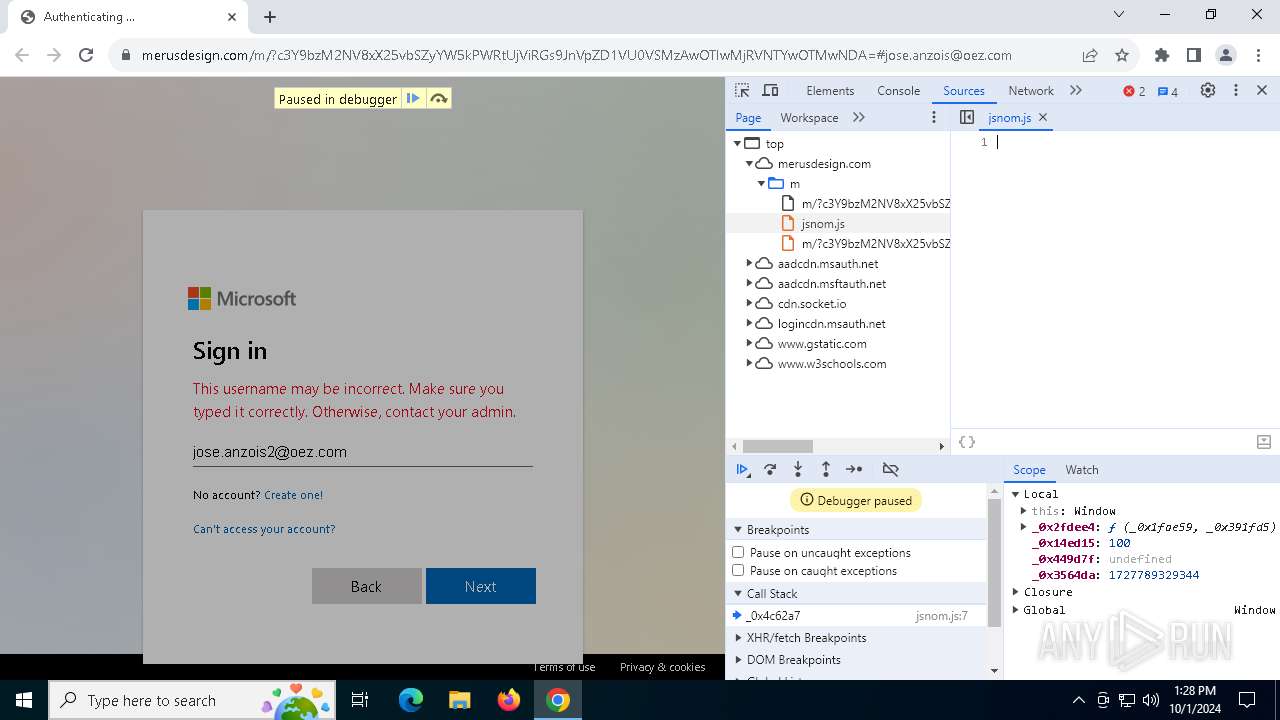The image size is (1280, 720).
Task: Follow the Create one! link
Action: [x=293, y=495]
